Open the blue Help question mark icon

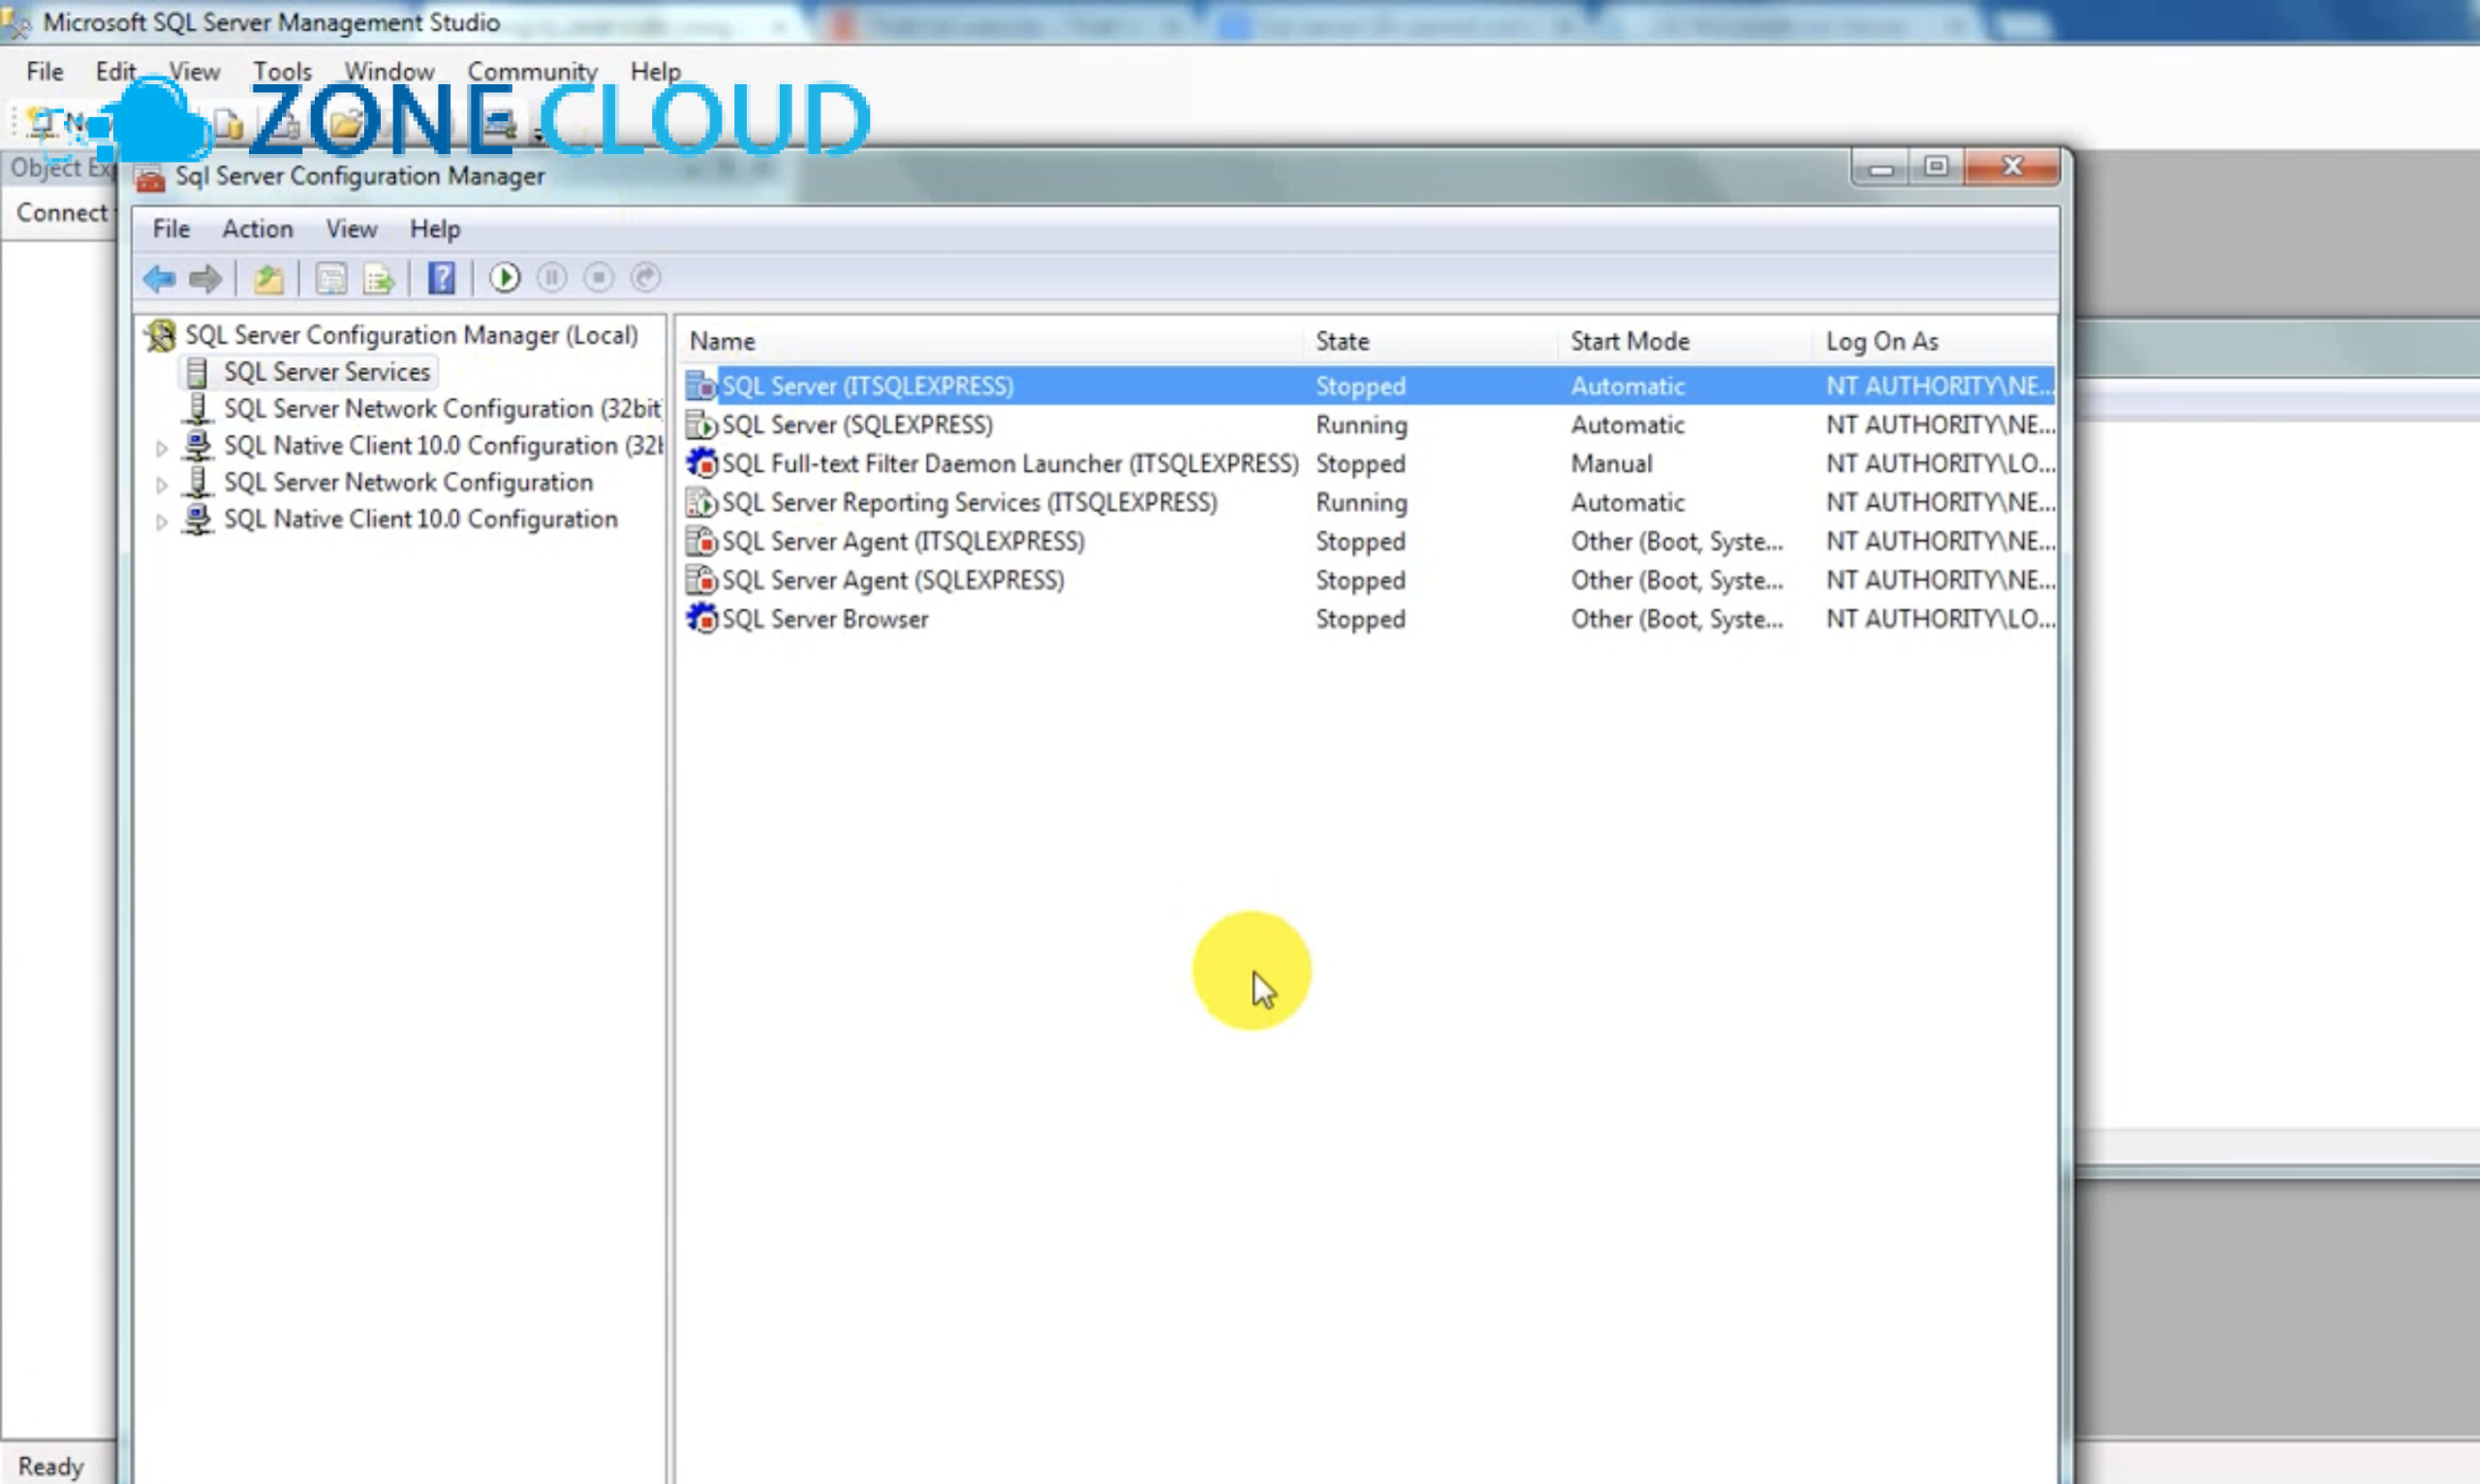[441, 278]
